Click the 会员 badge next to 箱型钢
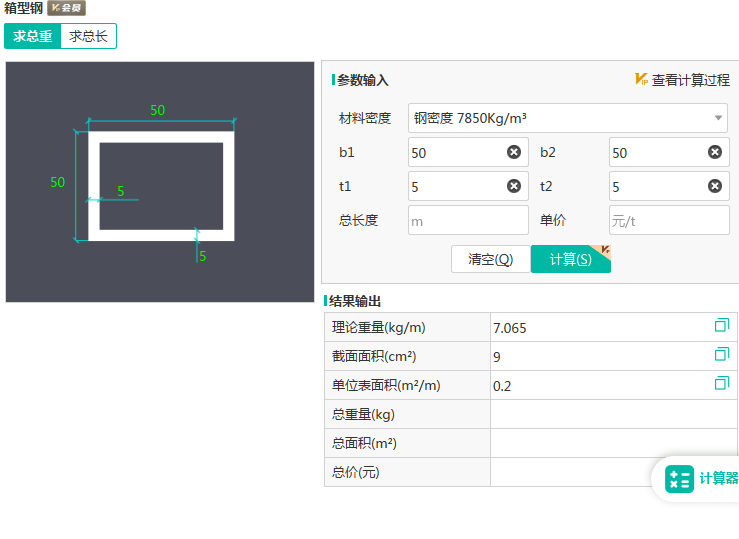 [66, 8]
